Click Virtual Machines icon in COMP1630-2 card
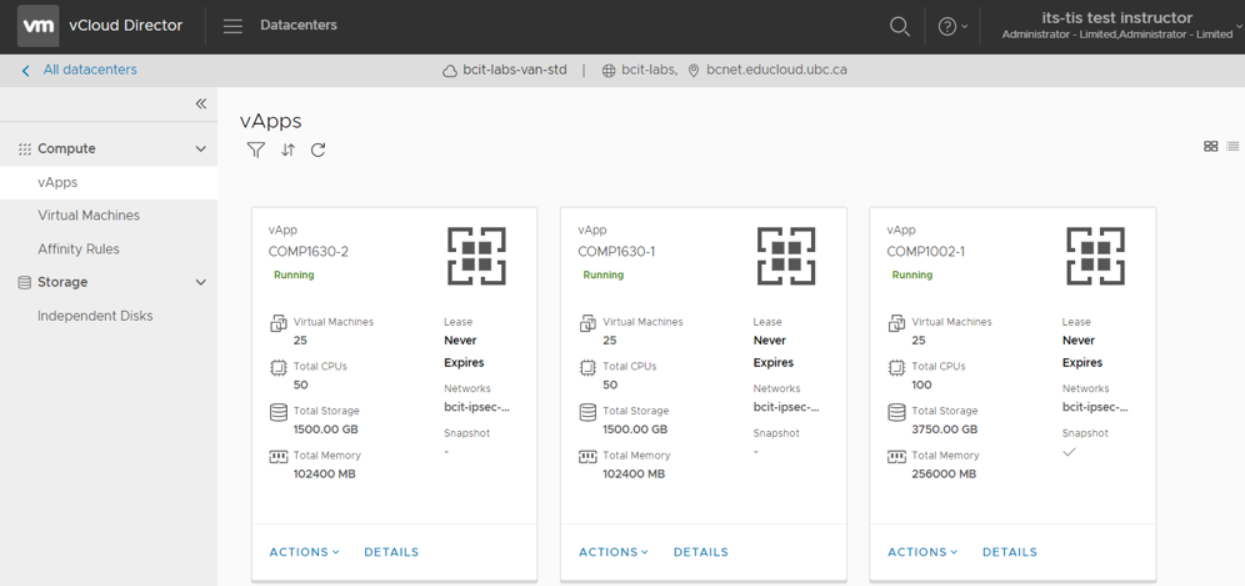The height and width of the screenshot is (586, 1245). tap(278, 324)
